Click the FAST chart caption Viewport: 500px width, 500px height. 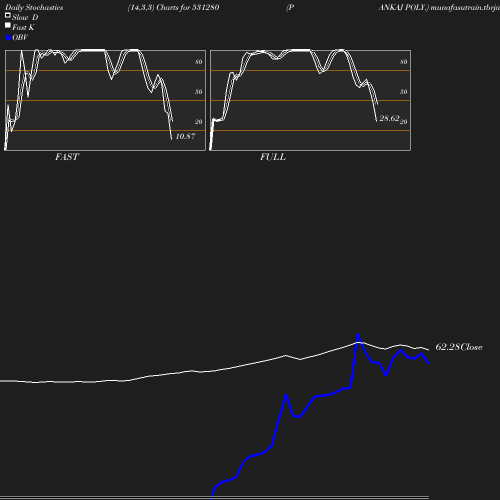click(67, 157)
